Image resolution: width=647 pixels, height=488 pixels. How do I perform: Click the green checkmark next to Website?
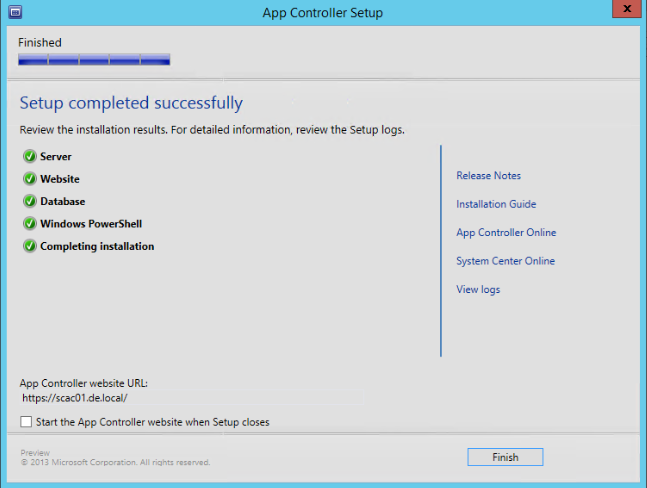29,179
